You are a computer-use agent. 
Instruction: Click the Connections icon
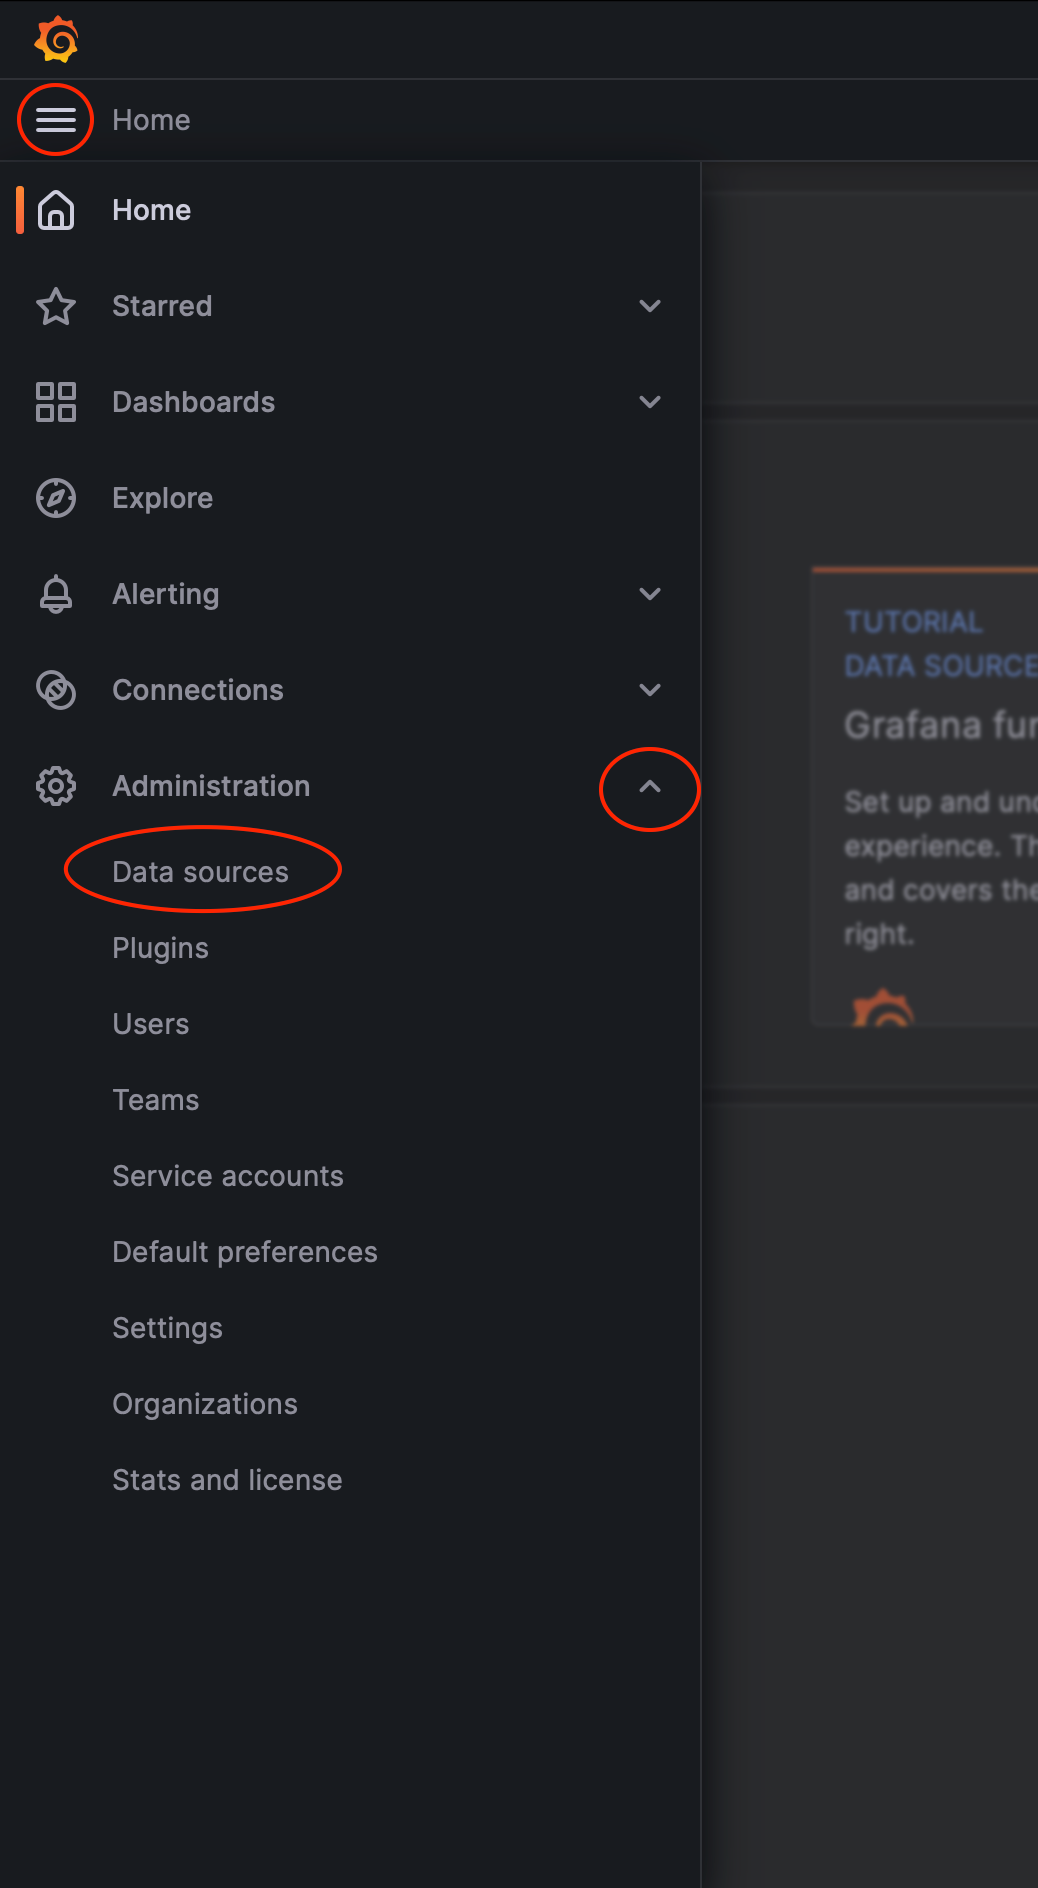[56, 690]
